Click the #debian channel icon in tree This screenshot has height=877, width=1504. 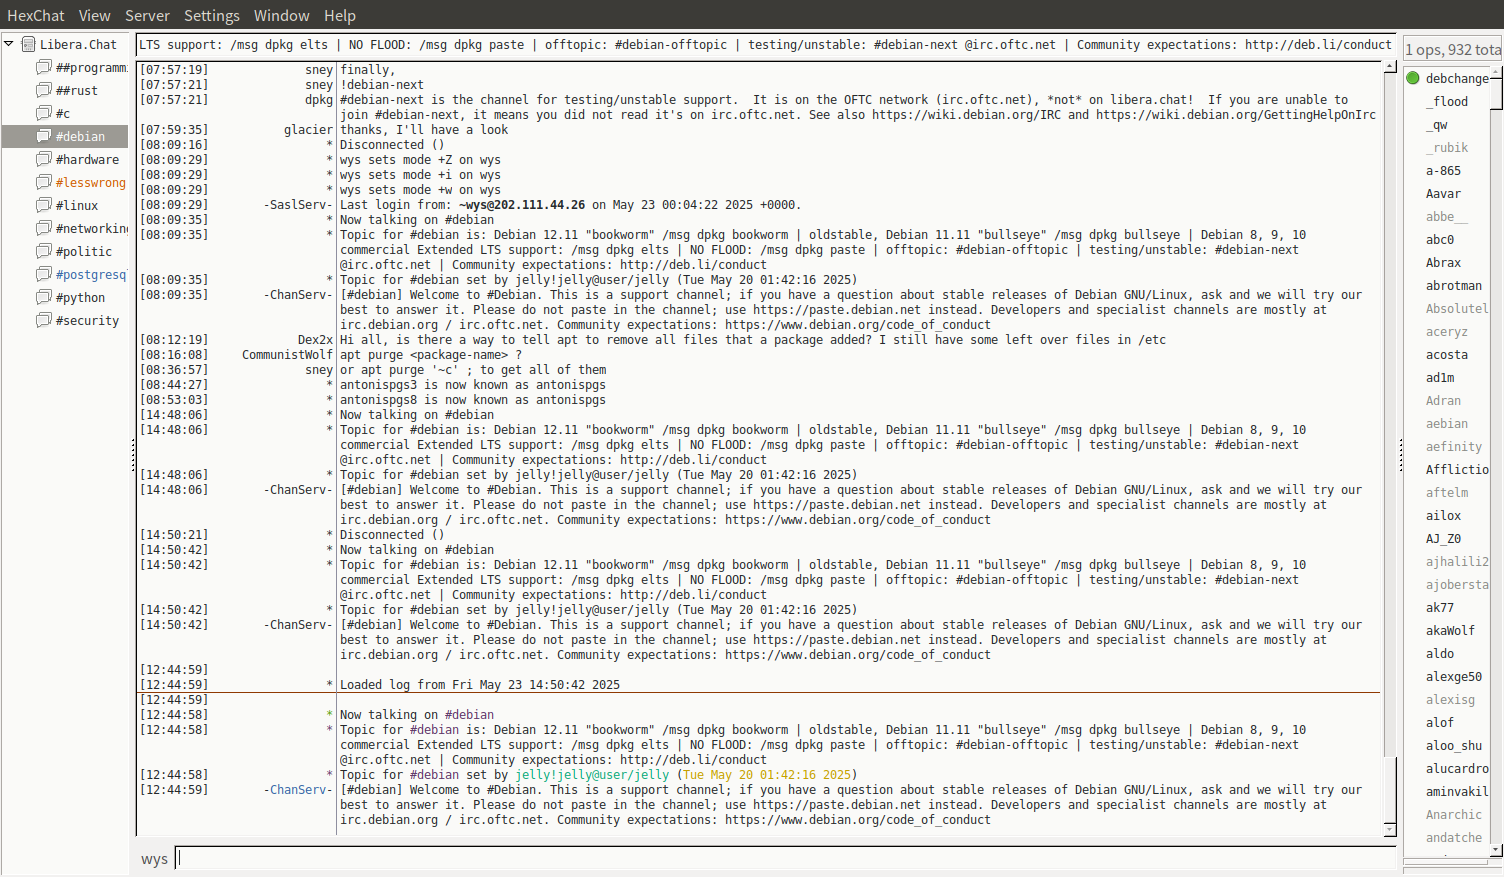43,136
